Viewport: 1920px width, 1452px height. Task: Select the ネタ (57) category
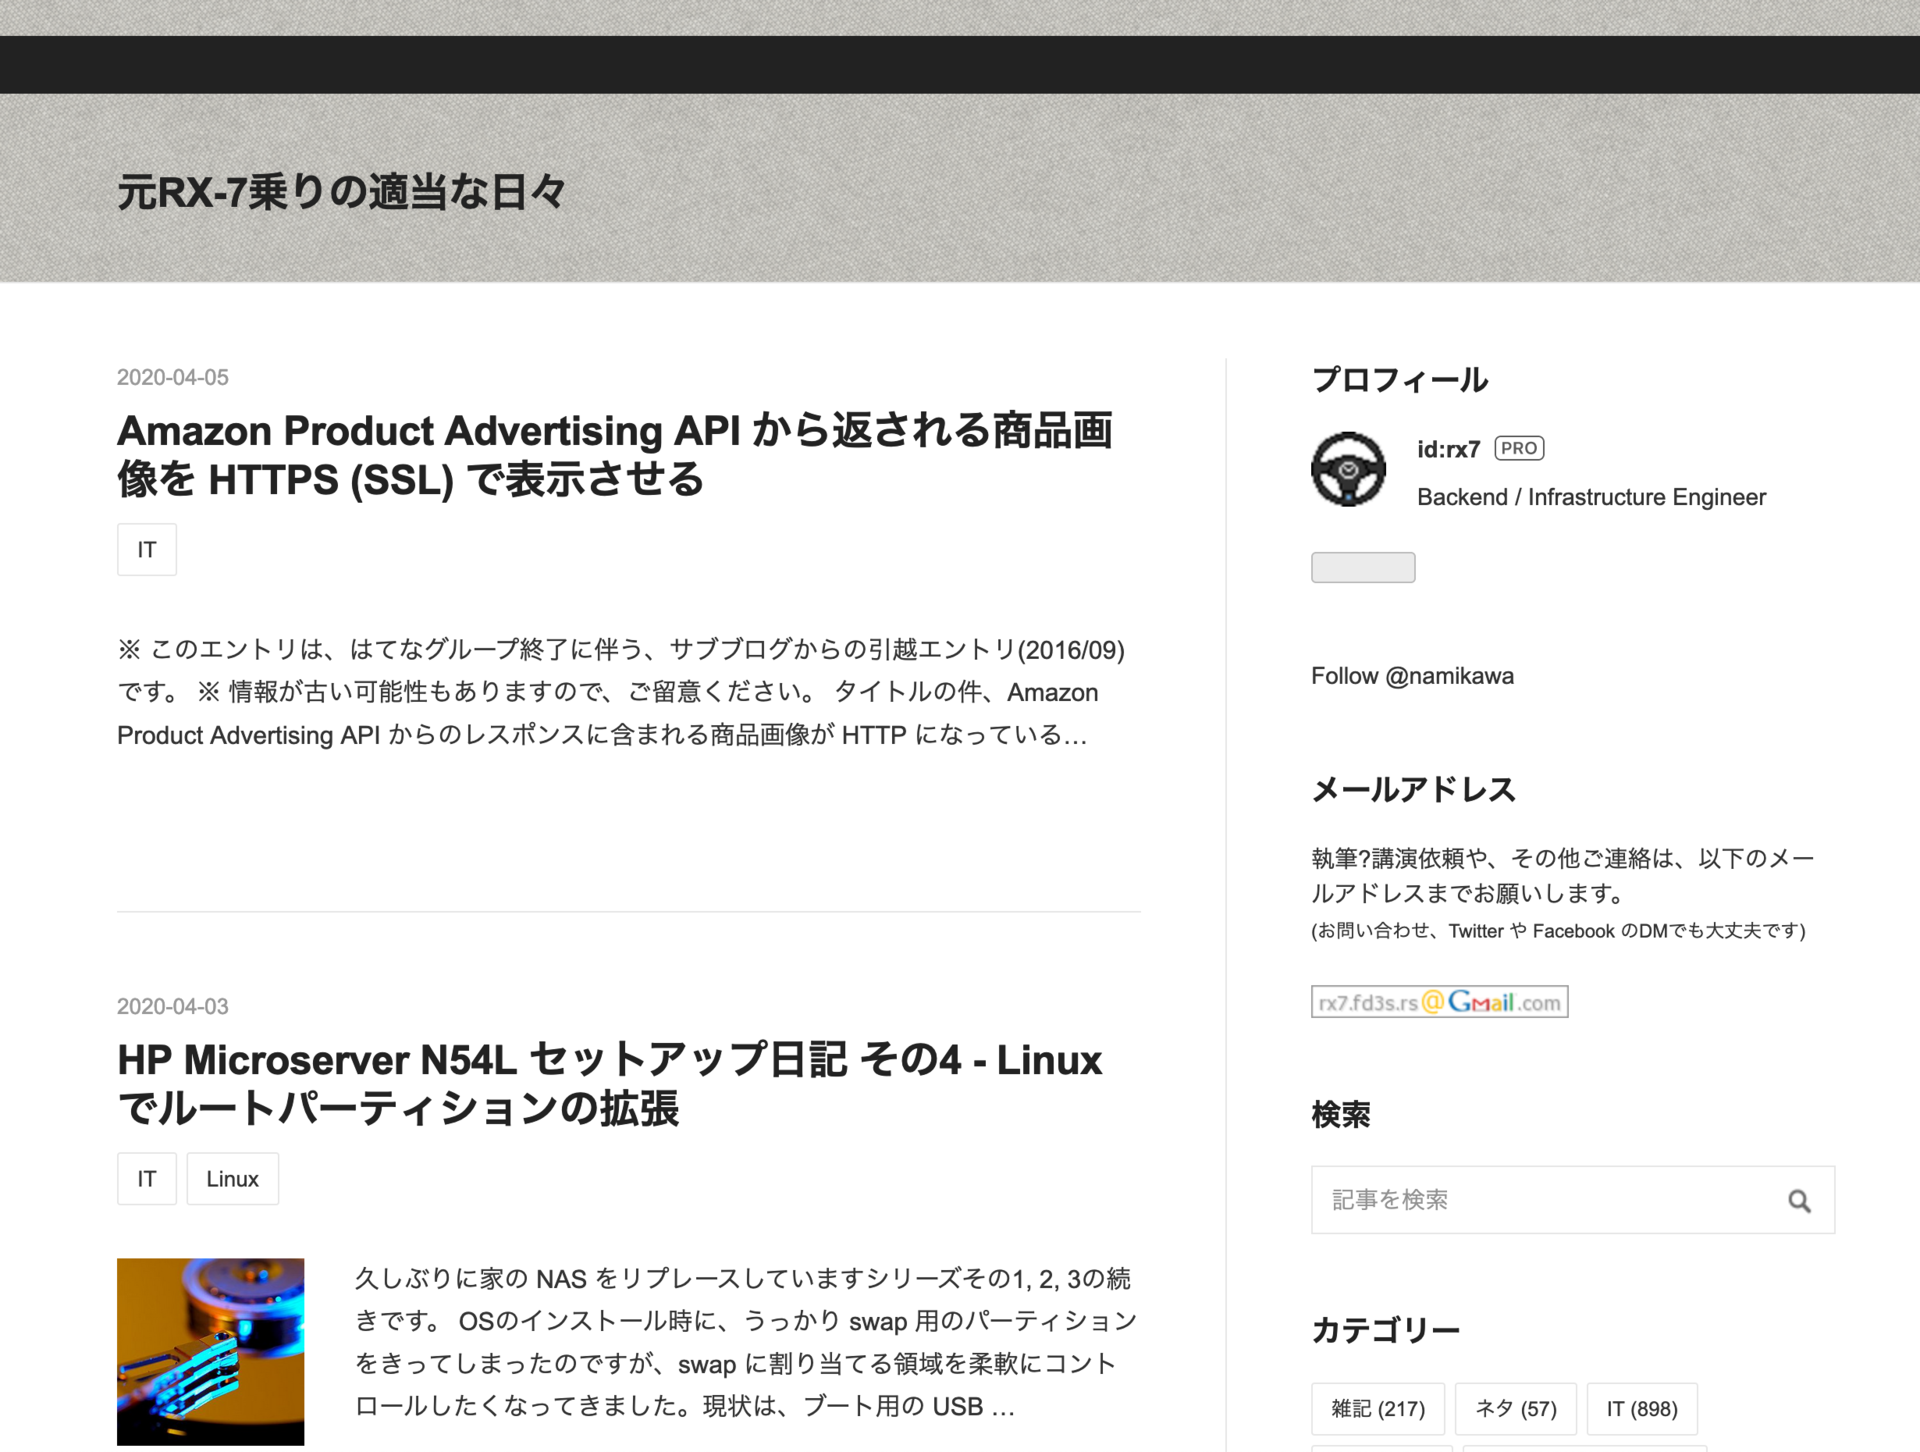[1515, 1408]
